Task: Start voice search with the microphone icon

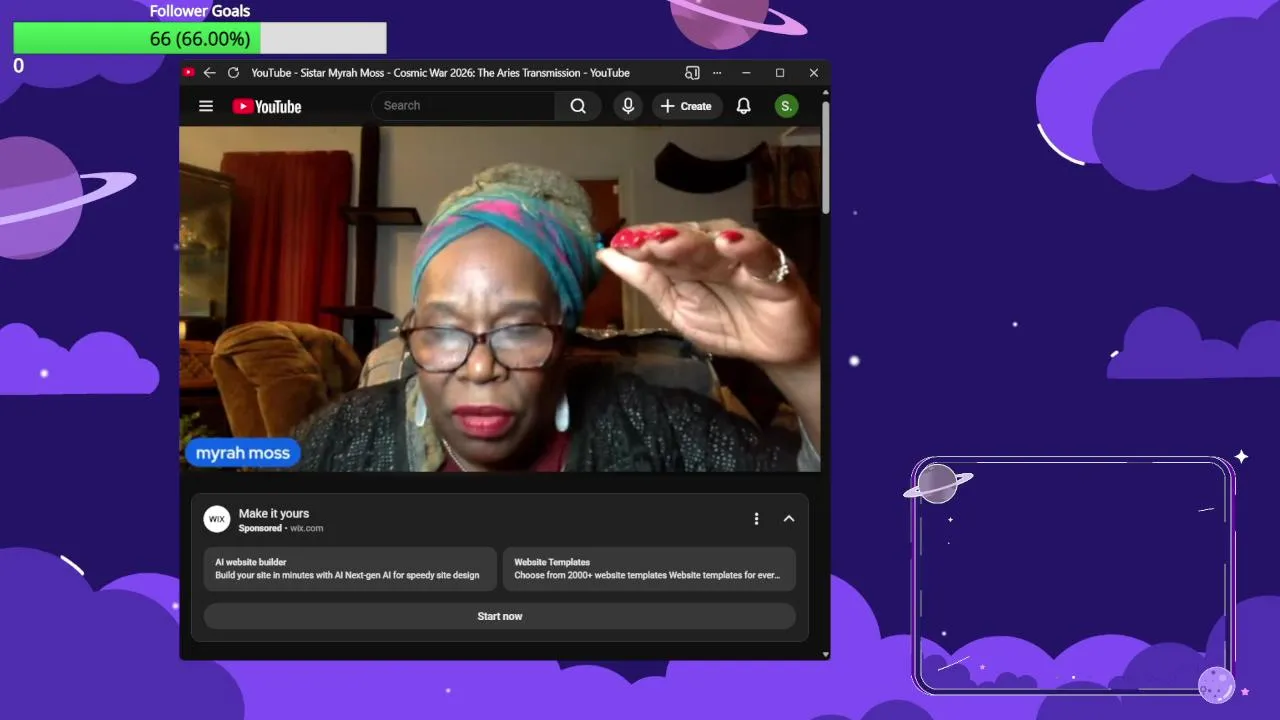Action: point(628,106)
